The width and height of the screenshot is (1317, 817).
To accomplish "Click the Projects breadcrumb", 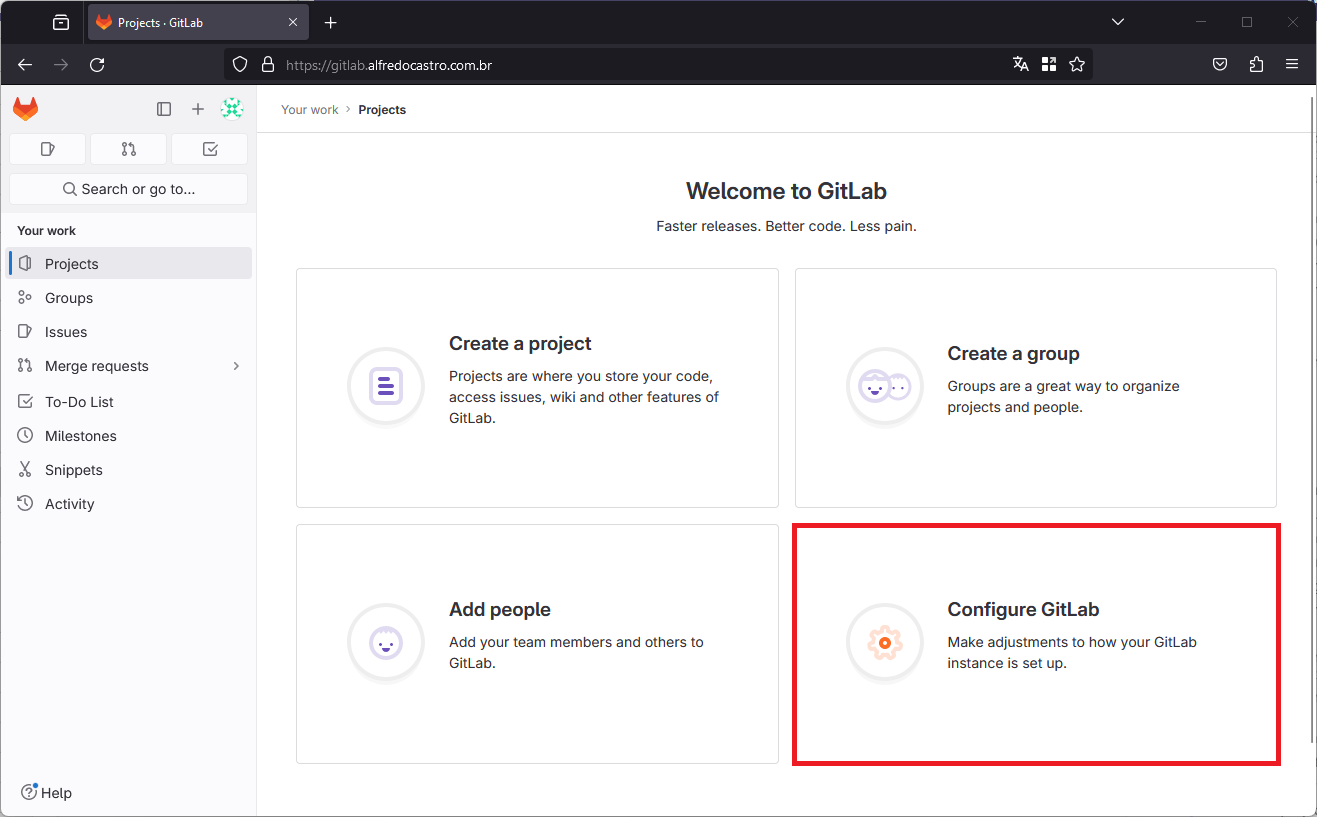I will (382, 110).
